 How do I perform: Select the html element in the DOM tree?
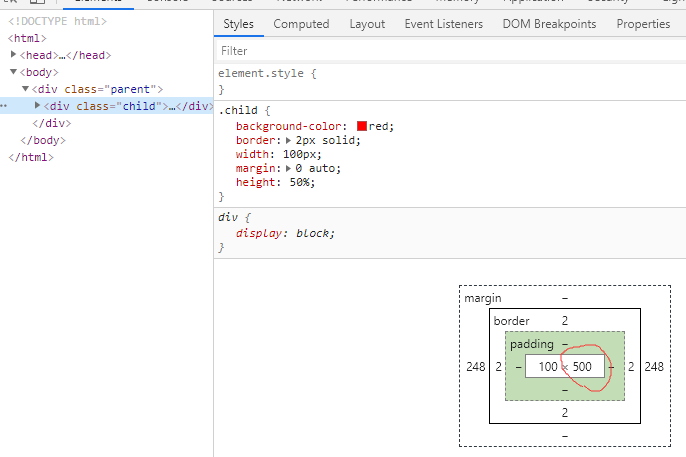click(26, 38)
